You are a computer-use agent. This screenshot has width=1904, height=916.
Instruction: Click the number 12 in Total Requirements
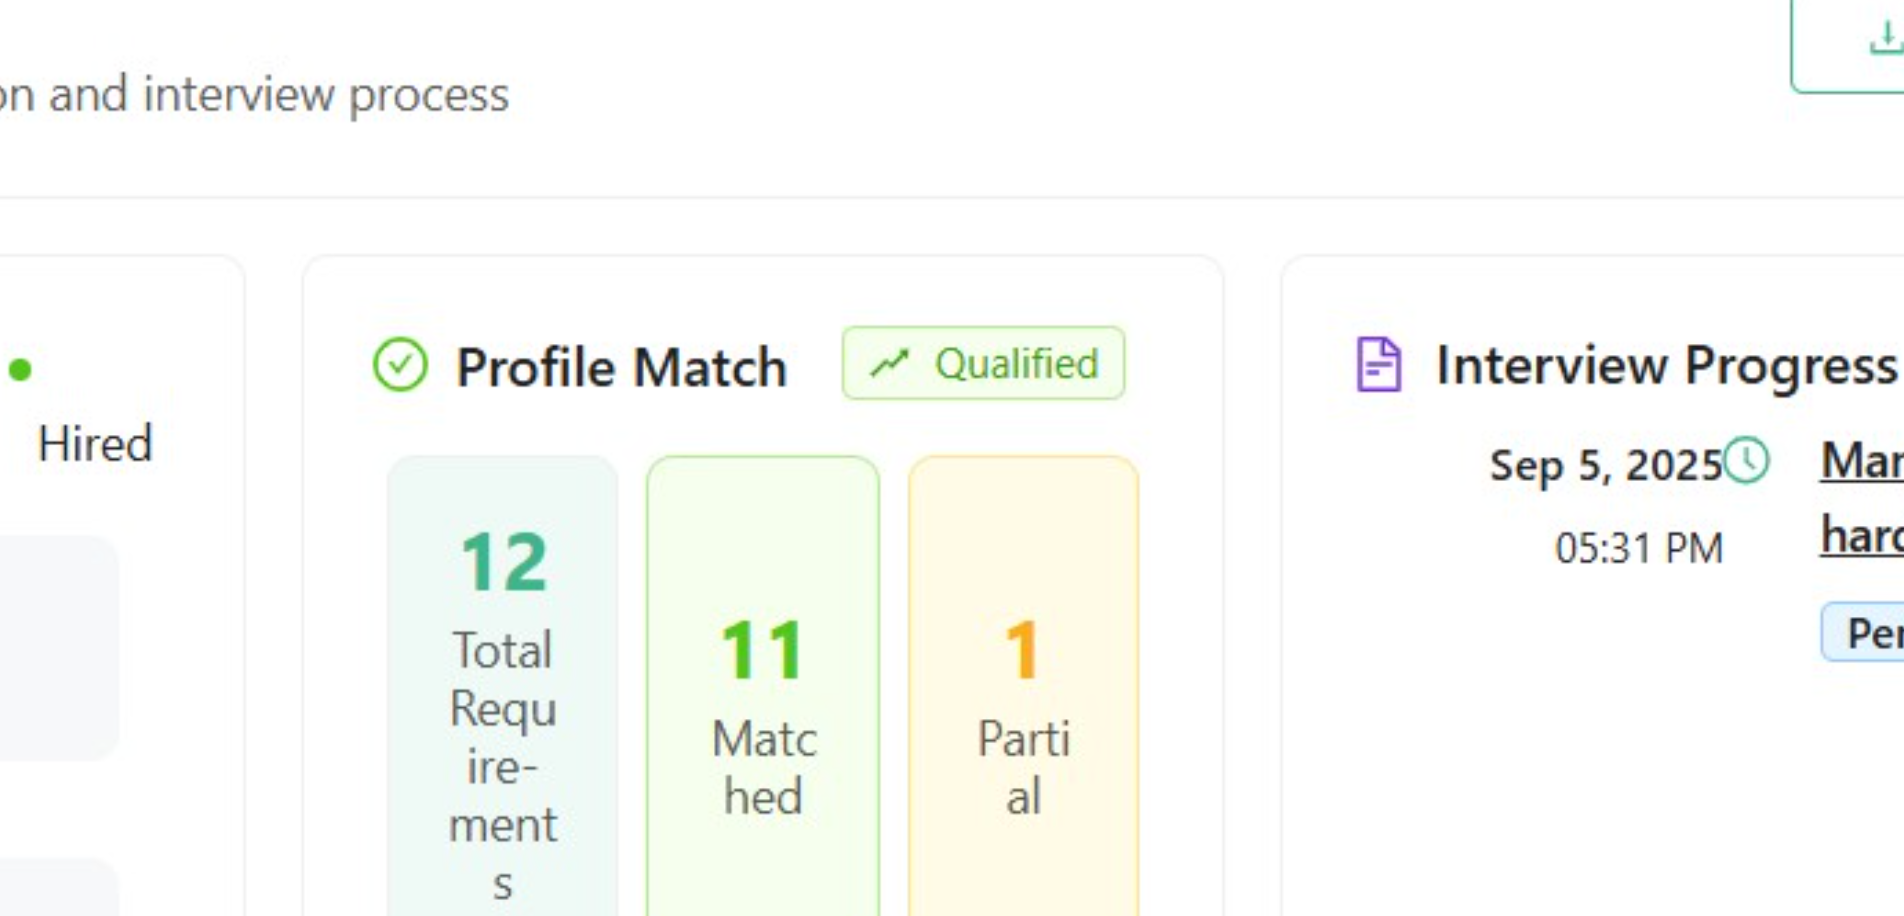point(503,563)
